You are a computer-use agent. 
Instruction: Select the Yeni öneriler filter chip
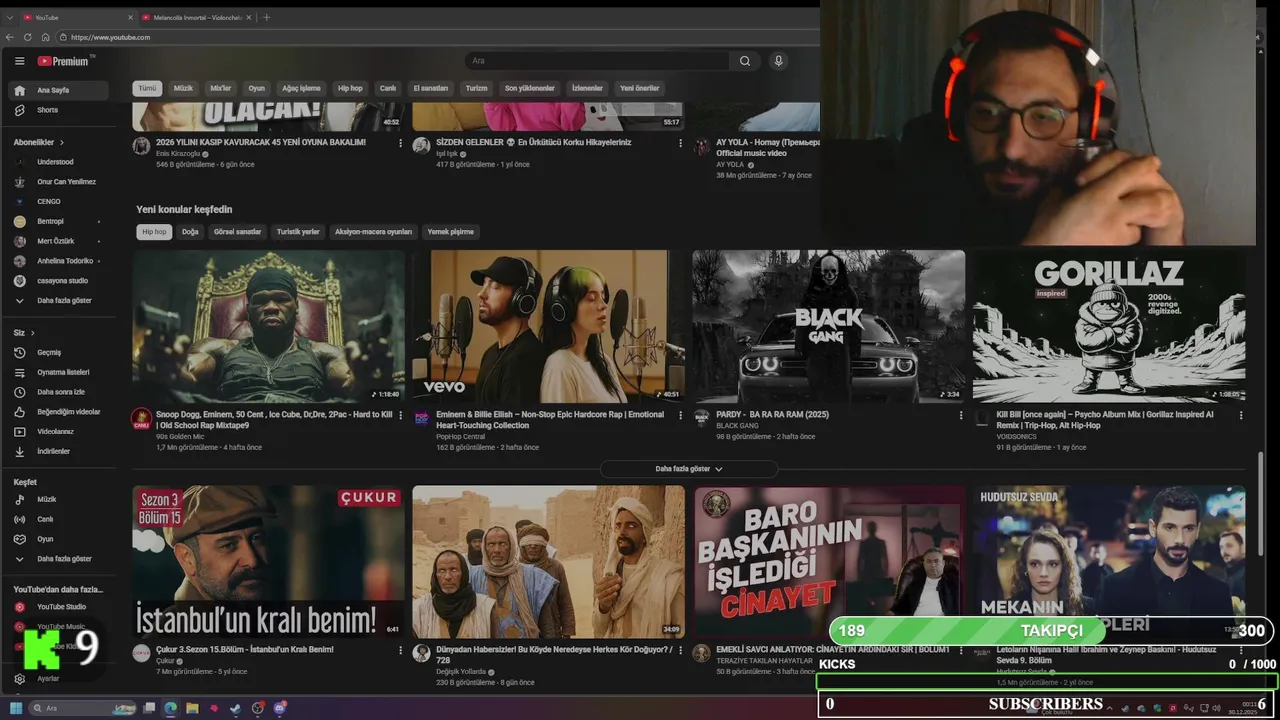click(x=639, y=88)
